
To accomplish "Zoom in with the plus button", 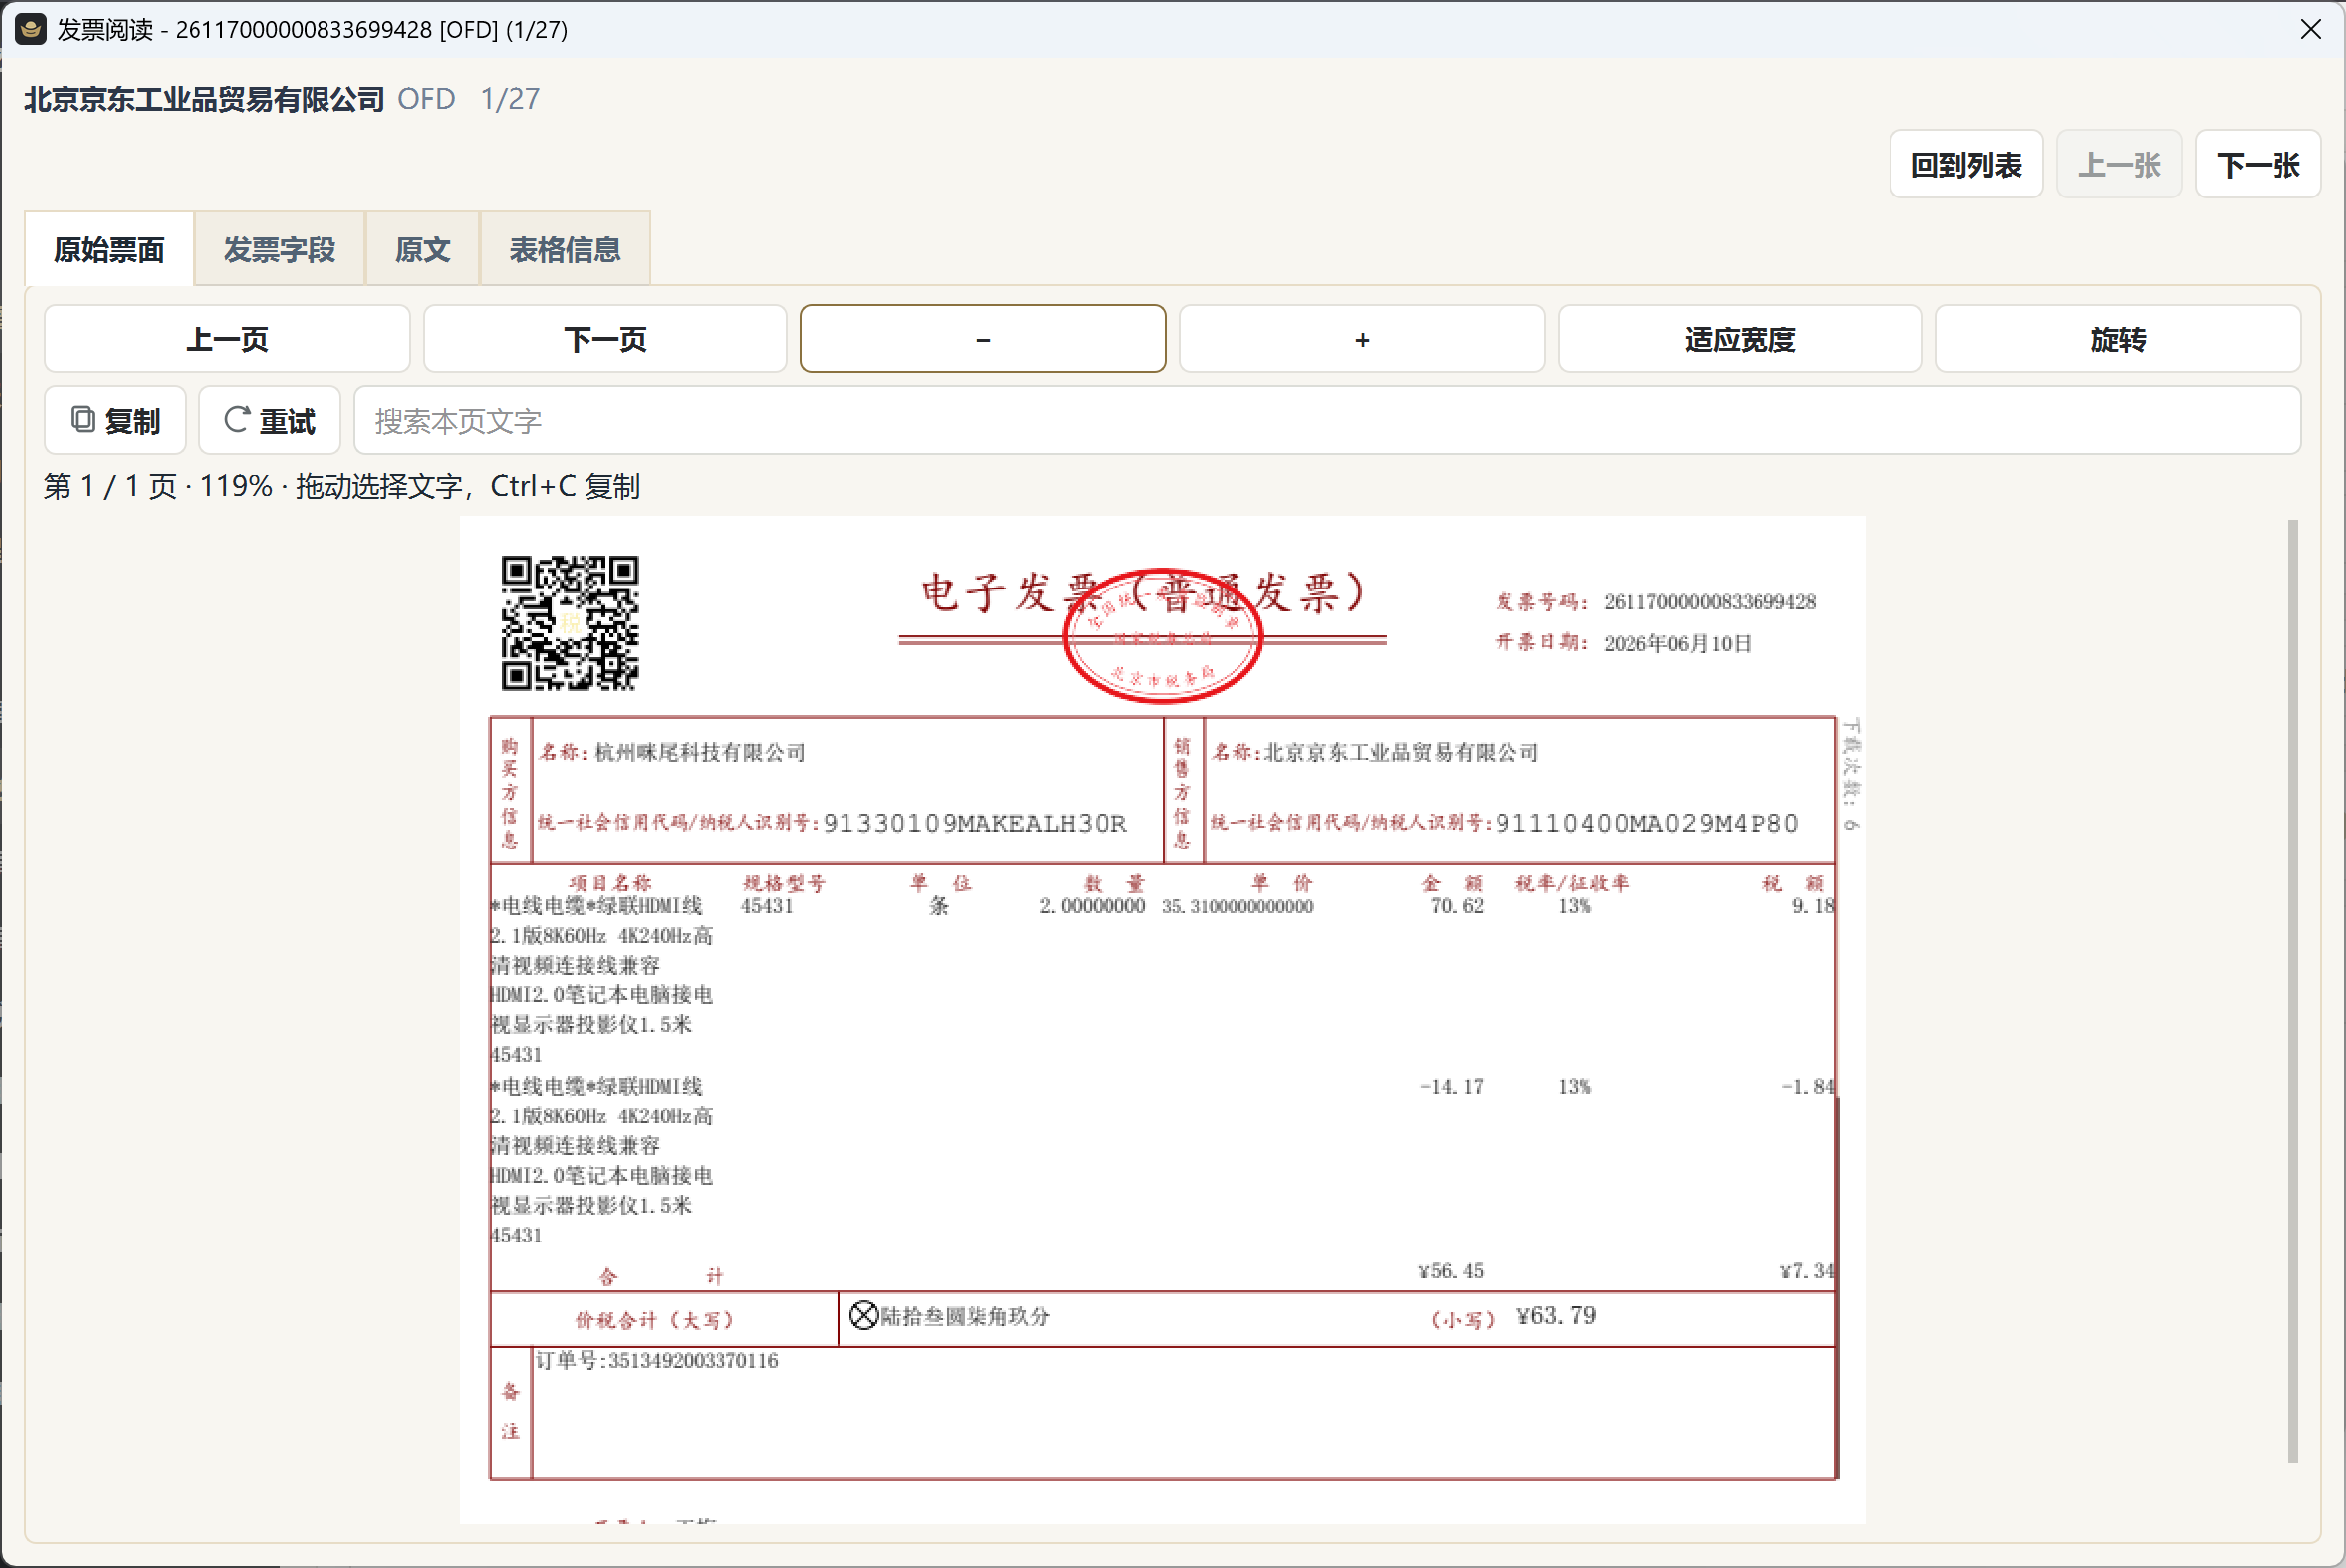I will pos(1362,340).
